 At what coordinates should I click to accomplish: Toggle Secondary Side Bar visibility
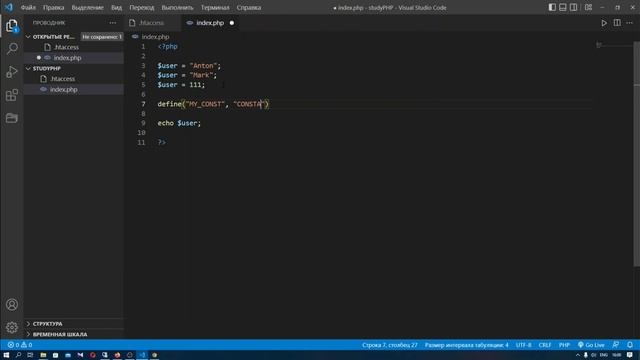click(573, 7)
